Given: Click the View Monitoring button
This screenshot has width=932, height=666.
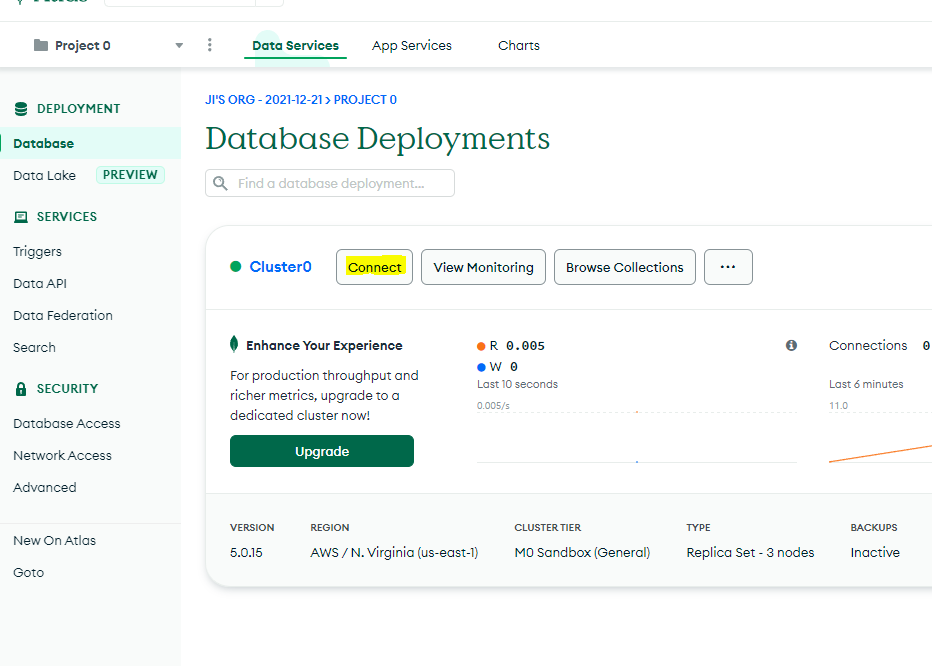Looking at the screenshot, I should pyautogui.click(x=483, y=267).
